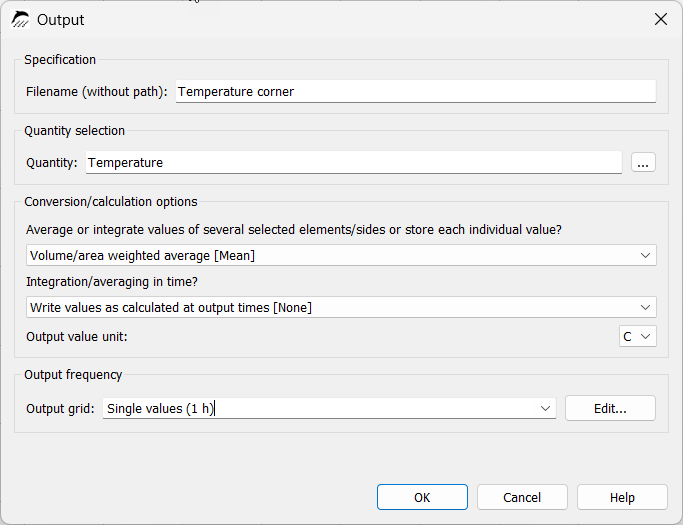Image resolution: width=683 pixels, height=525 pixels.
Task: Click the Cancel button
Action: 522,497
